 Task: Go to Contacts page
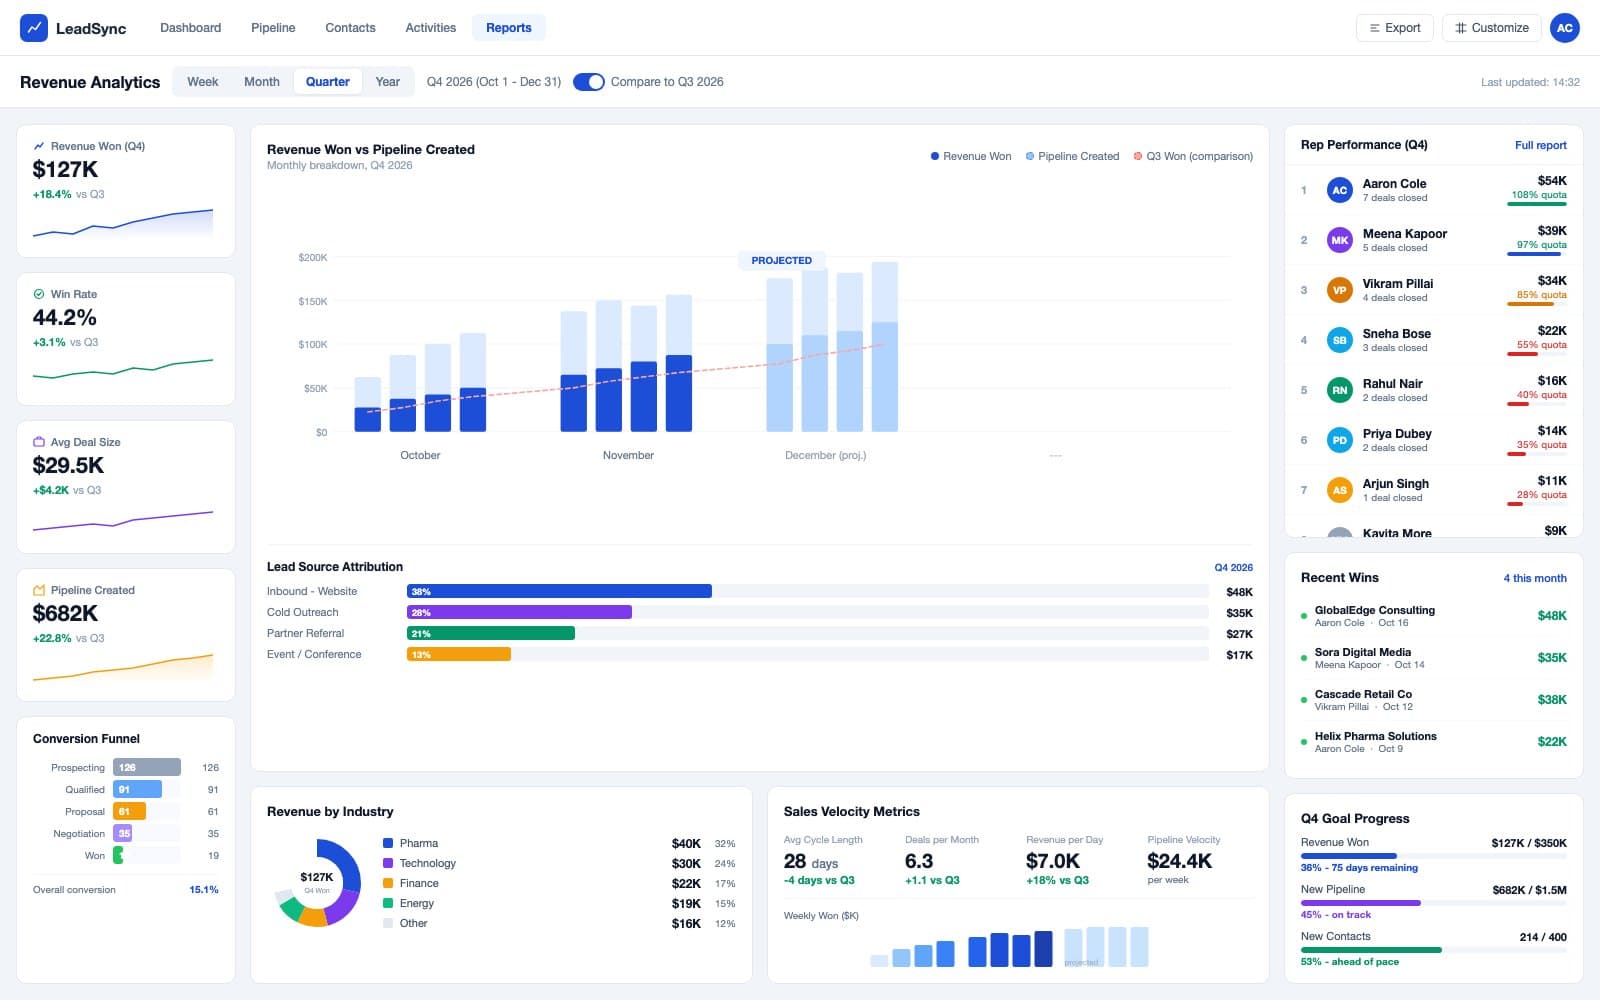(350, 28)
